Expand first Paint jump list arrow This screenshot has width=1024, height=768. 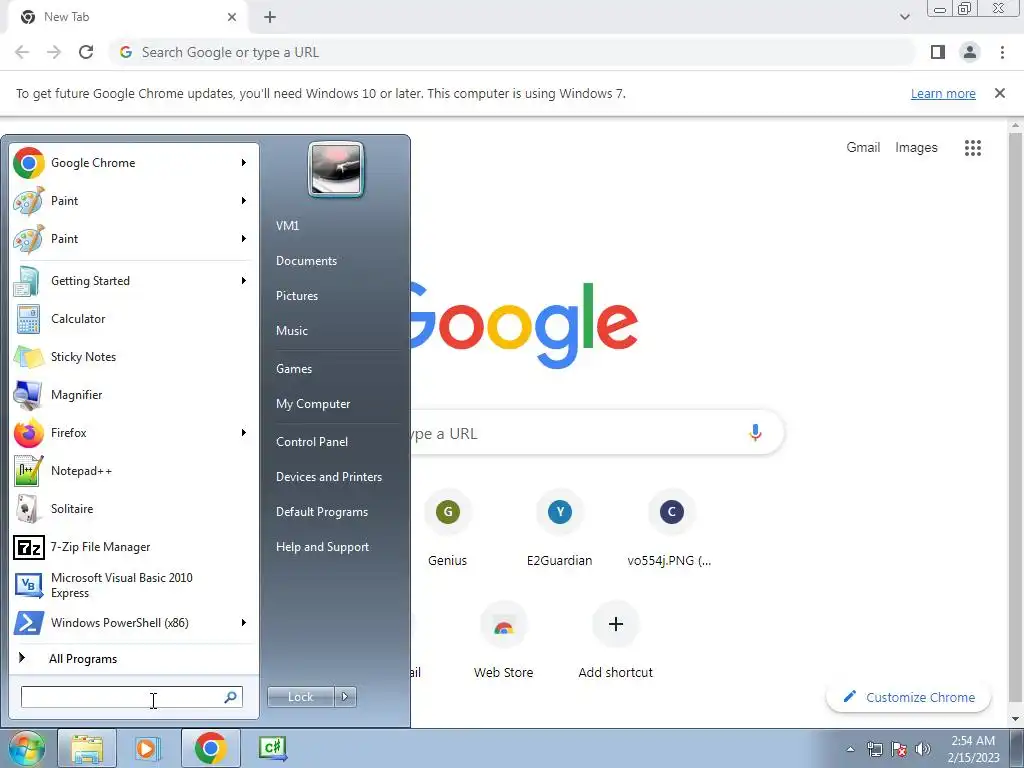pos(244,200)
